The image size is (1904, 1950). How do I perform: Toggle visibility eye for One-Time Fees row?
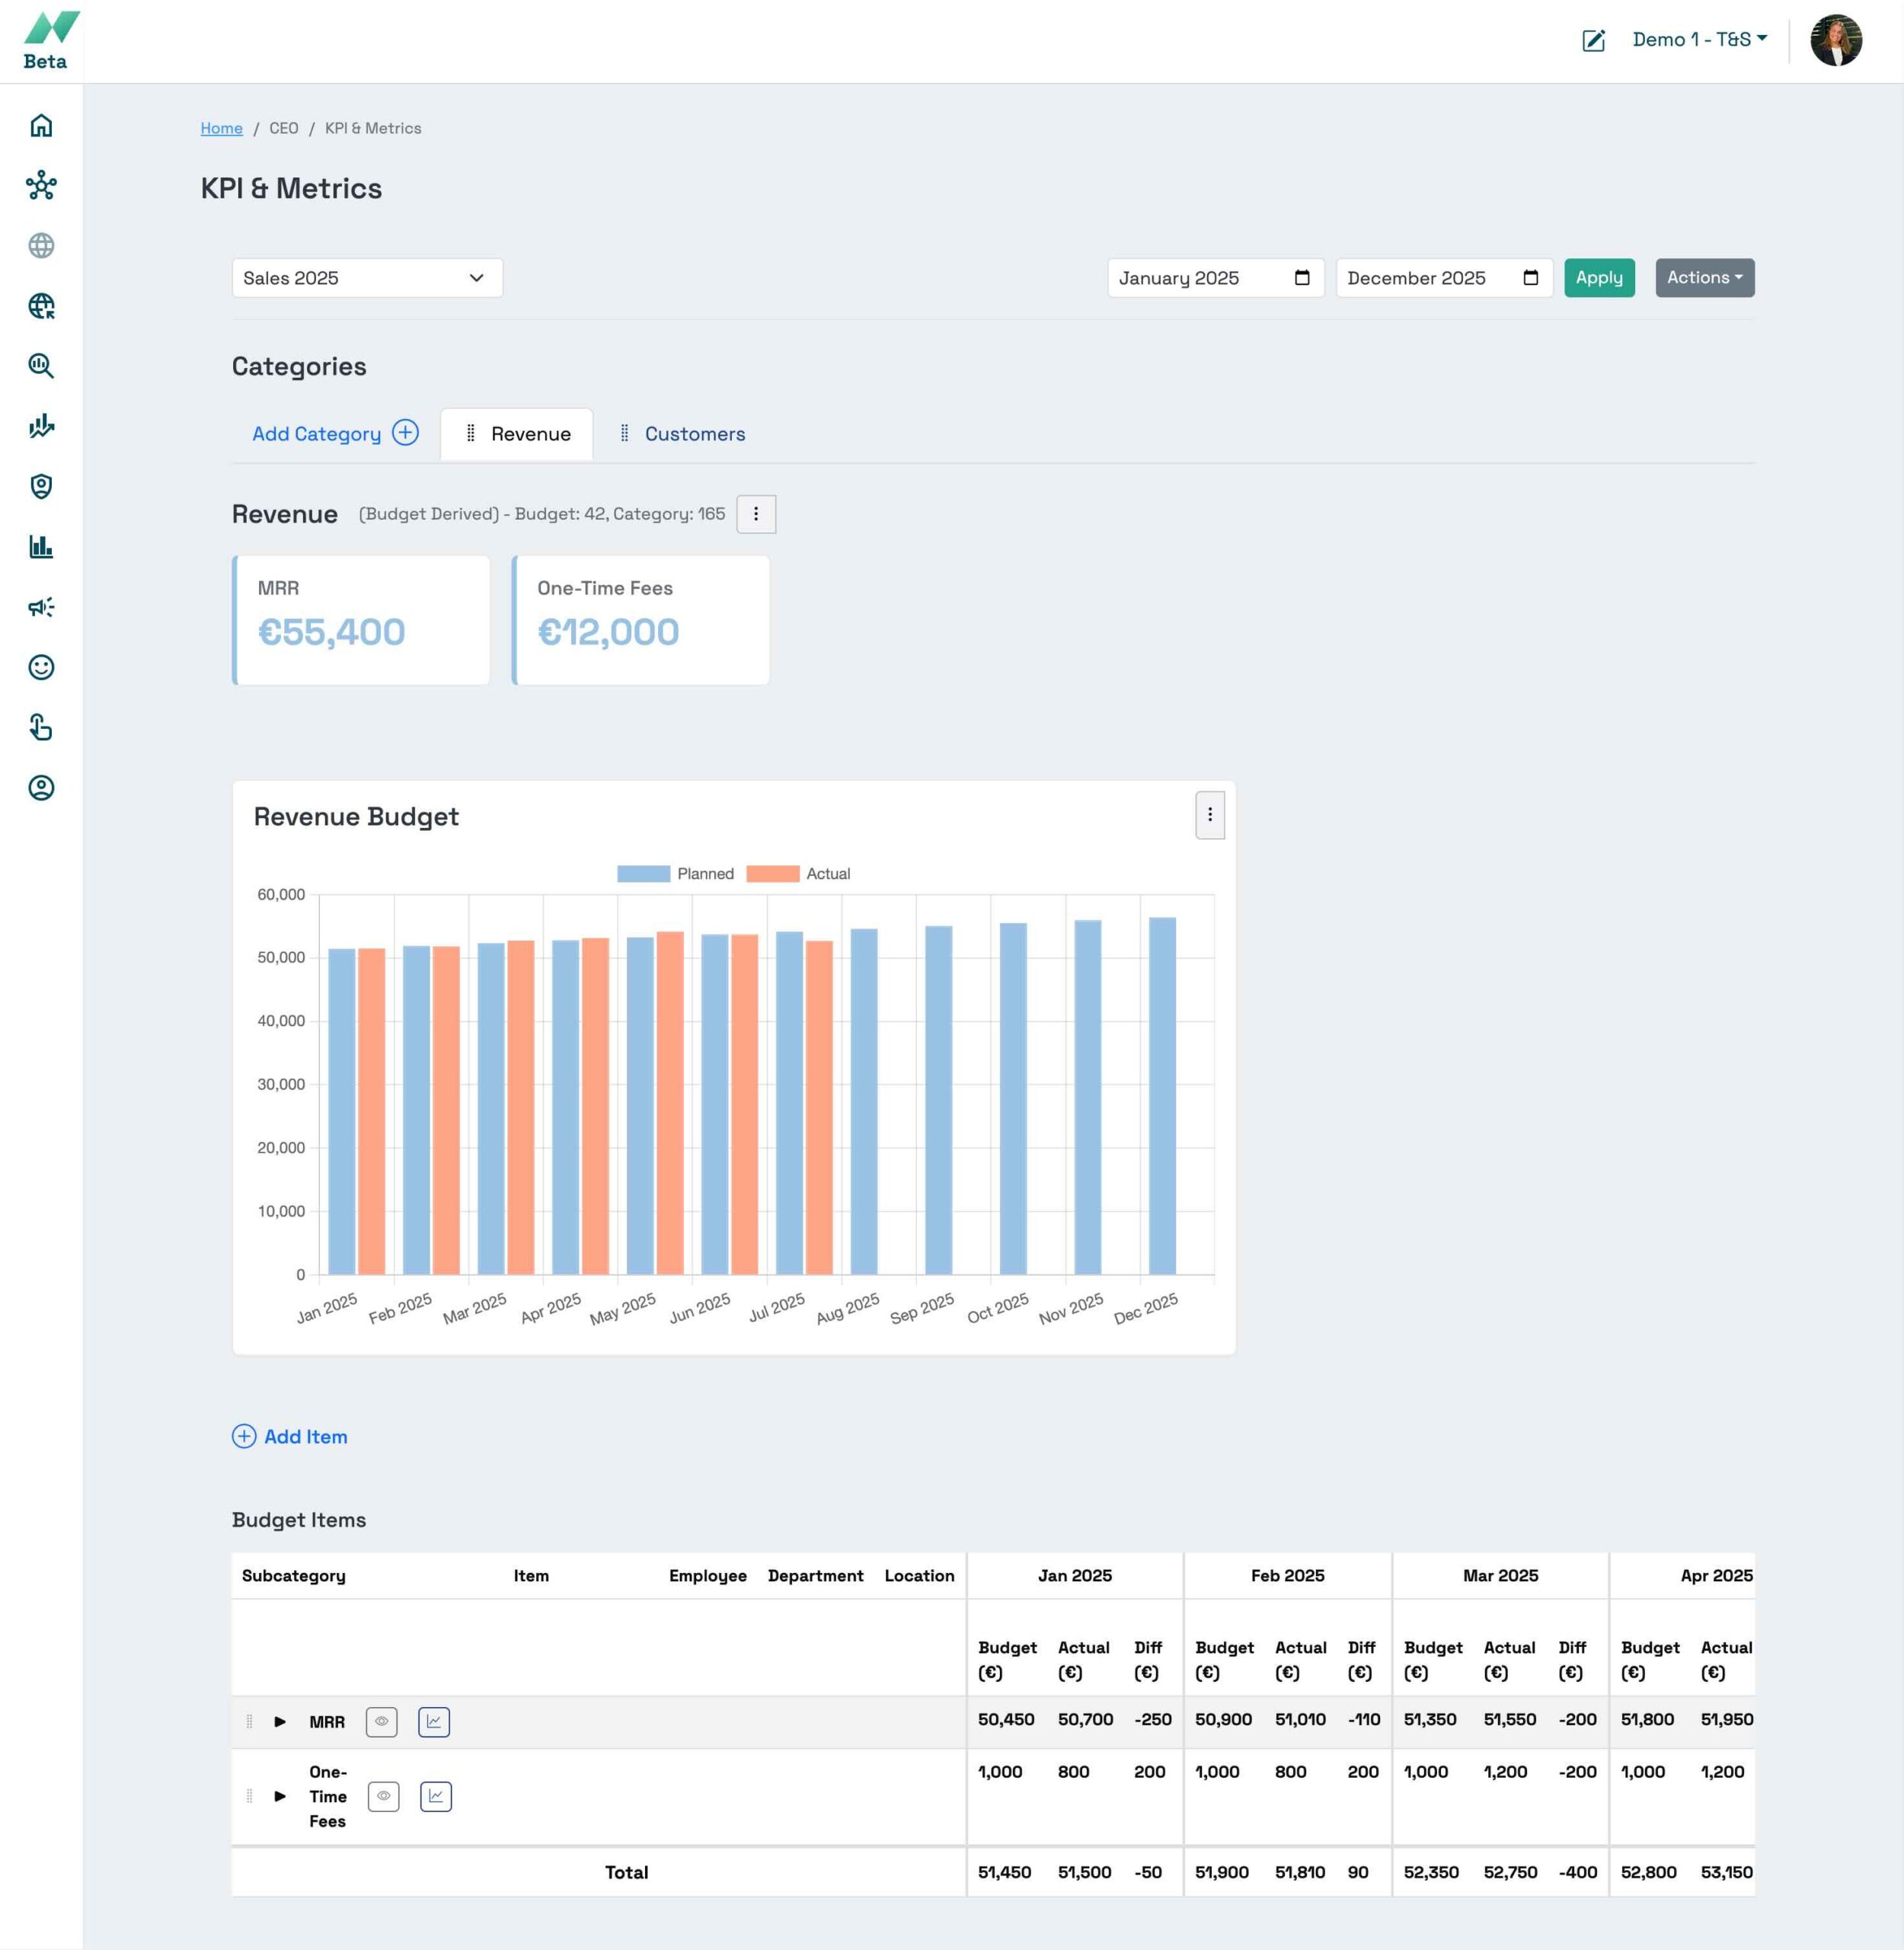click(x=383, y=1796)
